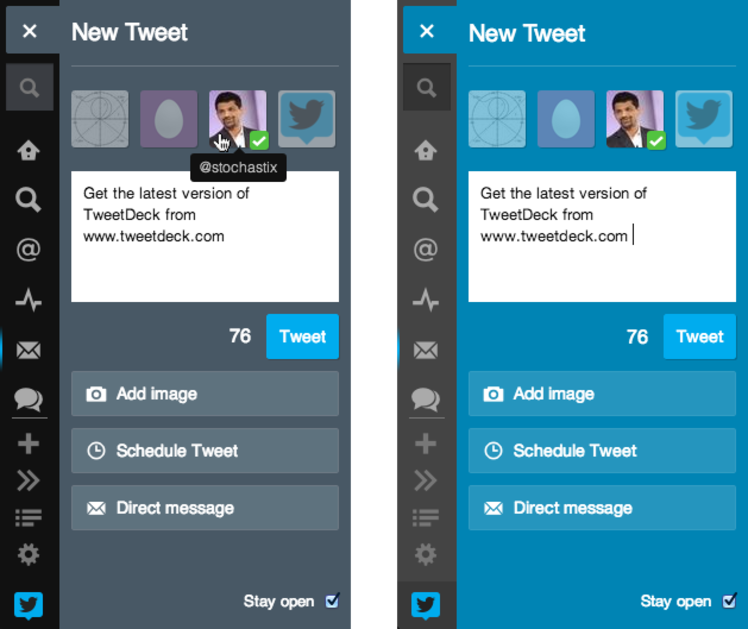Screen dimensions: 748x629
Task: Expand Schedule Tweet option in dark panel
Action: coord(205,451)
